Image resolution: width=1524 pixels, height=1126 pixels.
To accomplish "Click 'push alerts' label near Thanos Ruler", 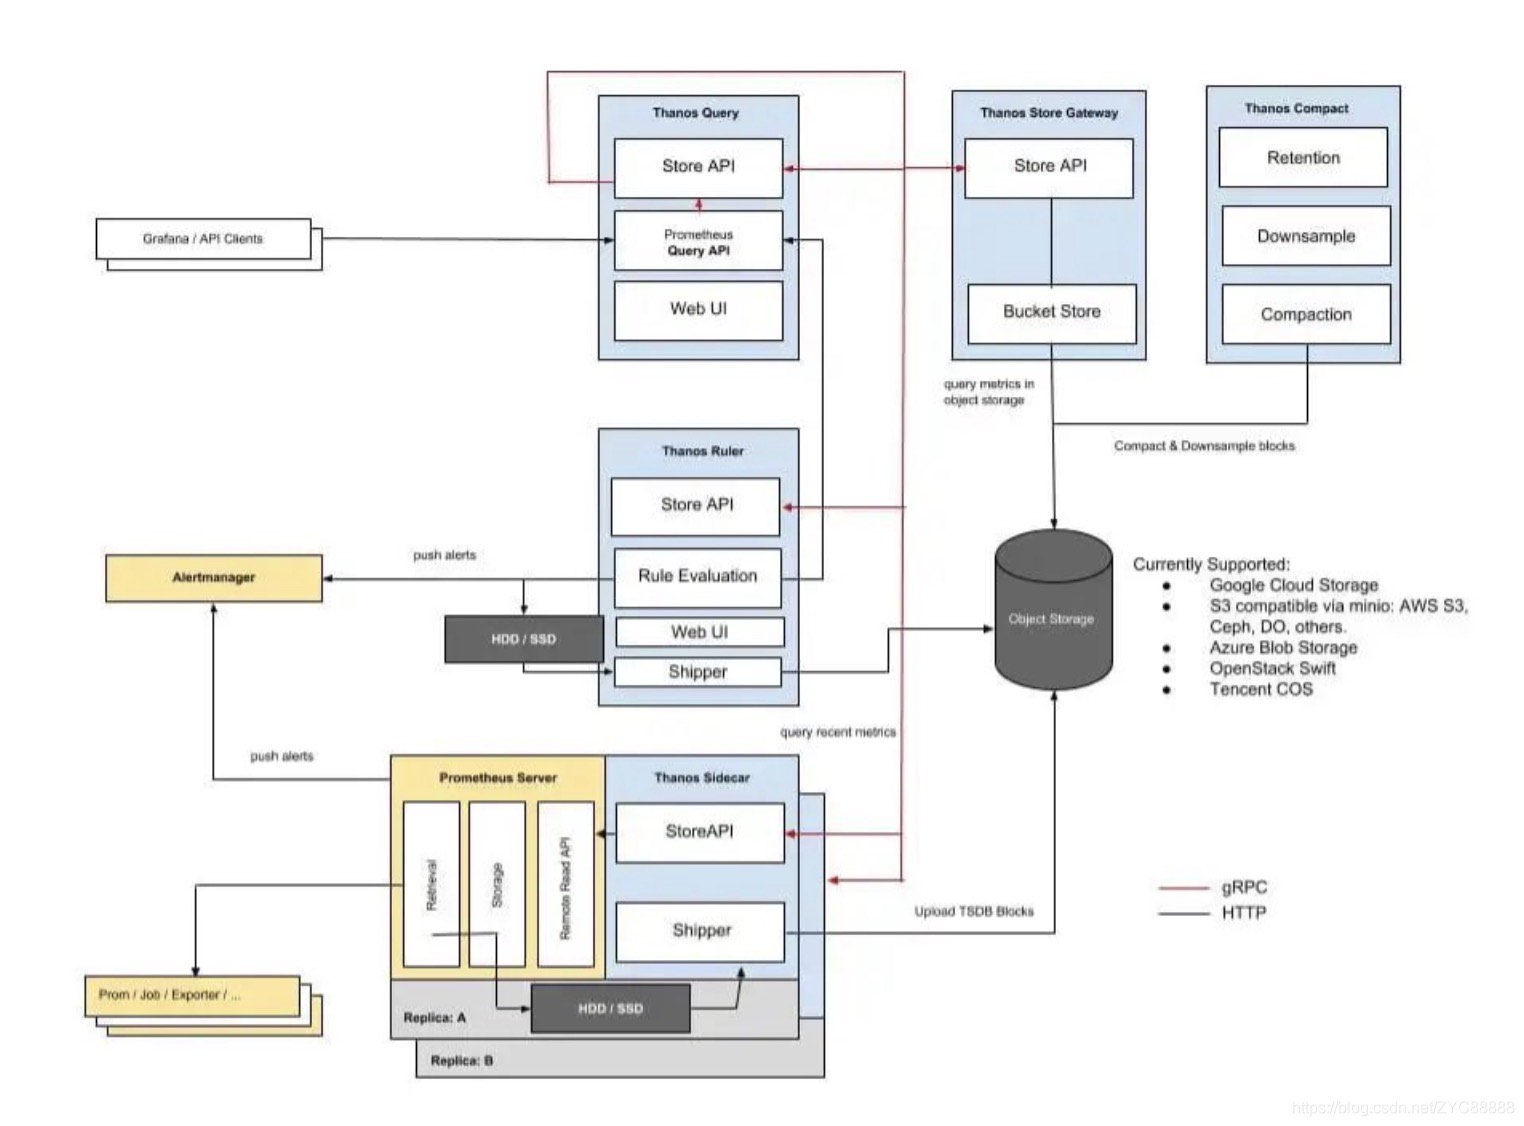I will [x=444, y=555].
